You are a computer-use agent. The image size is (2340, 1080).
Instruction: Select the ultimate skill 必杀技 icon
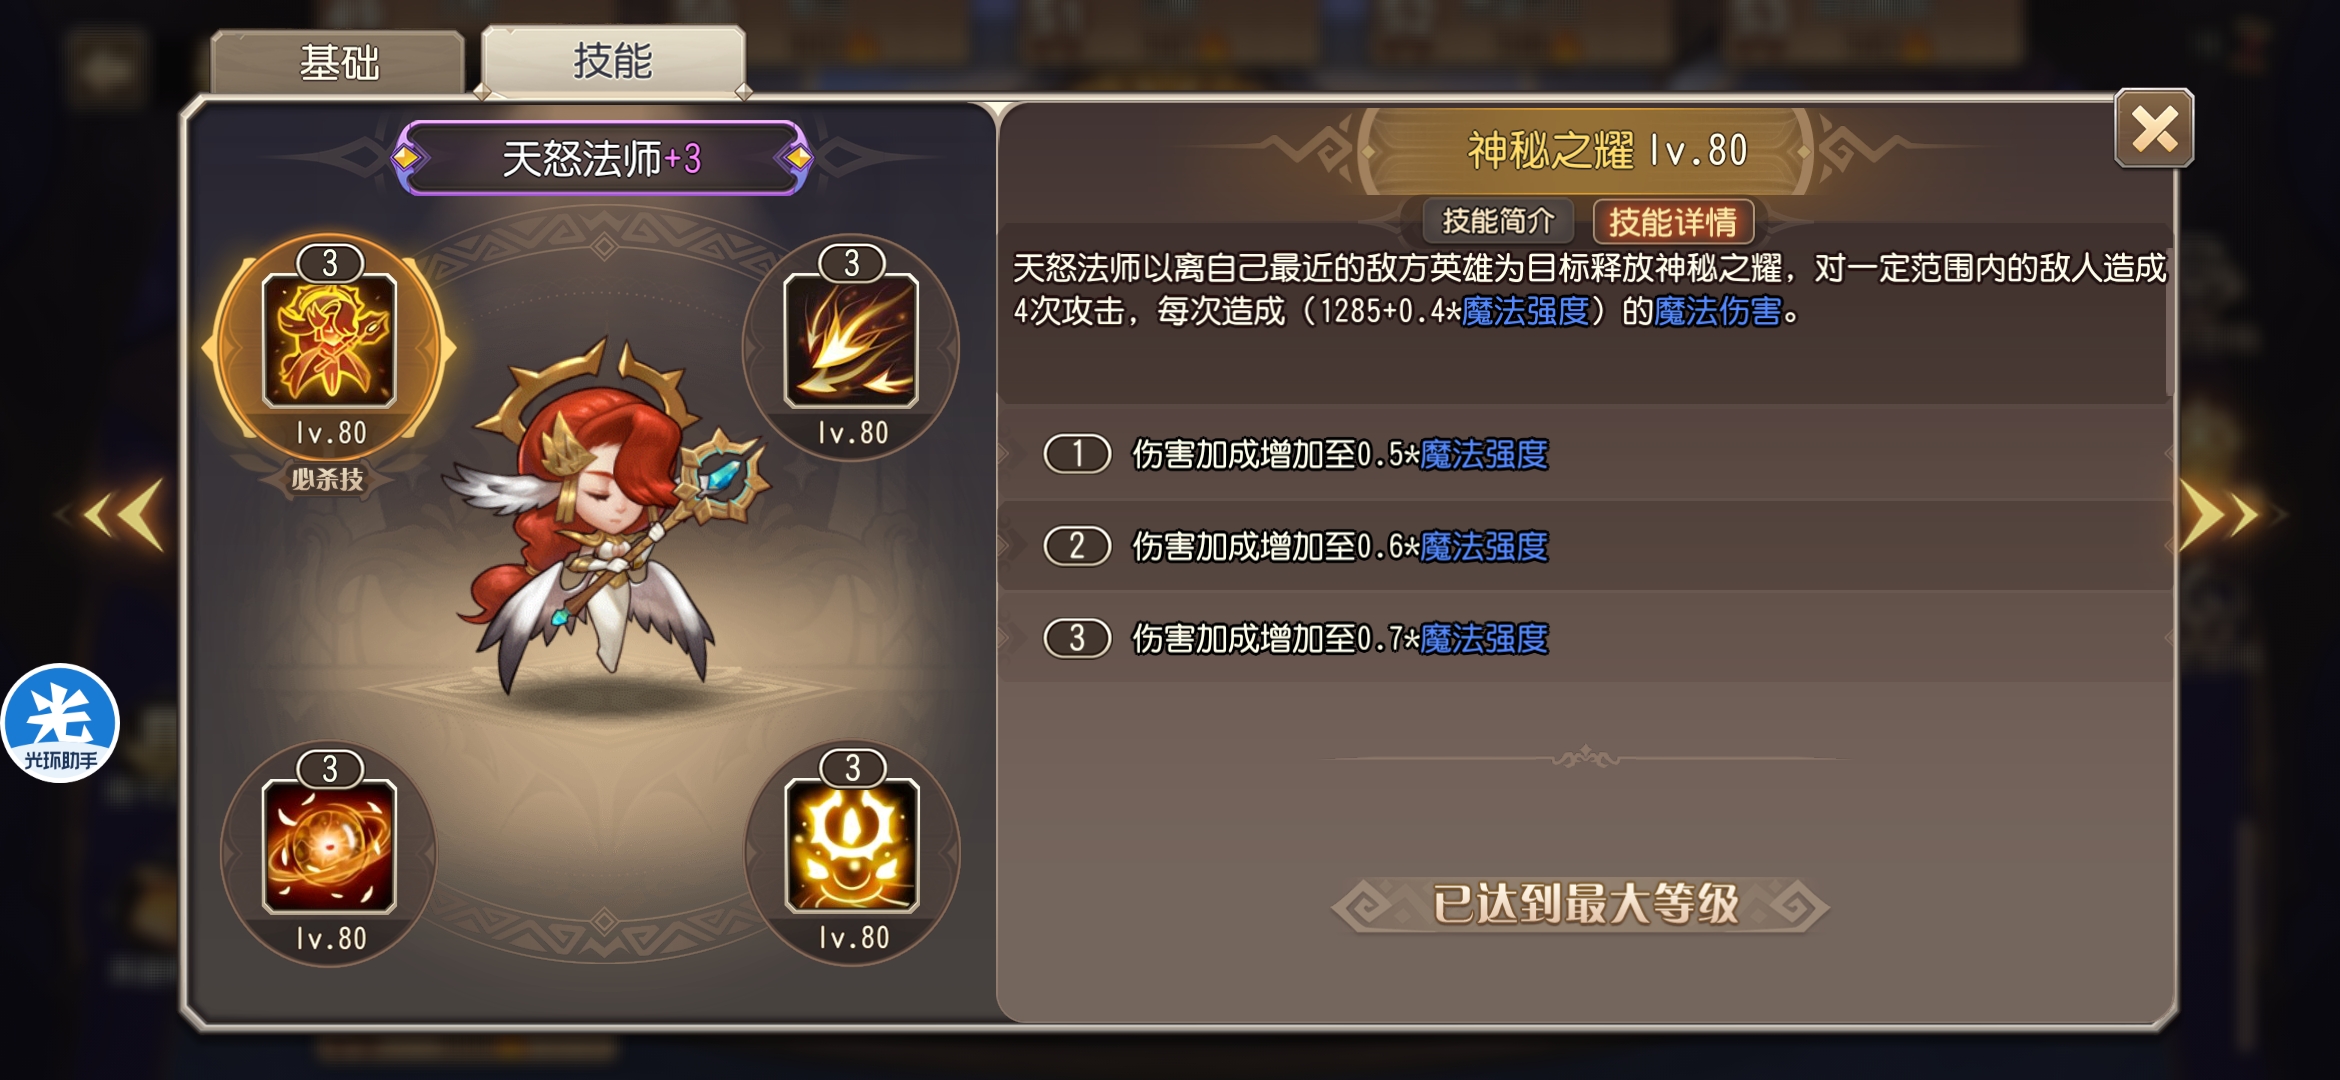329,341
